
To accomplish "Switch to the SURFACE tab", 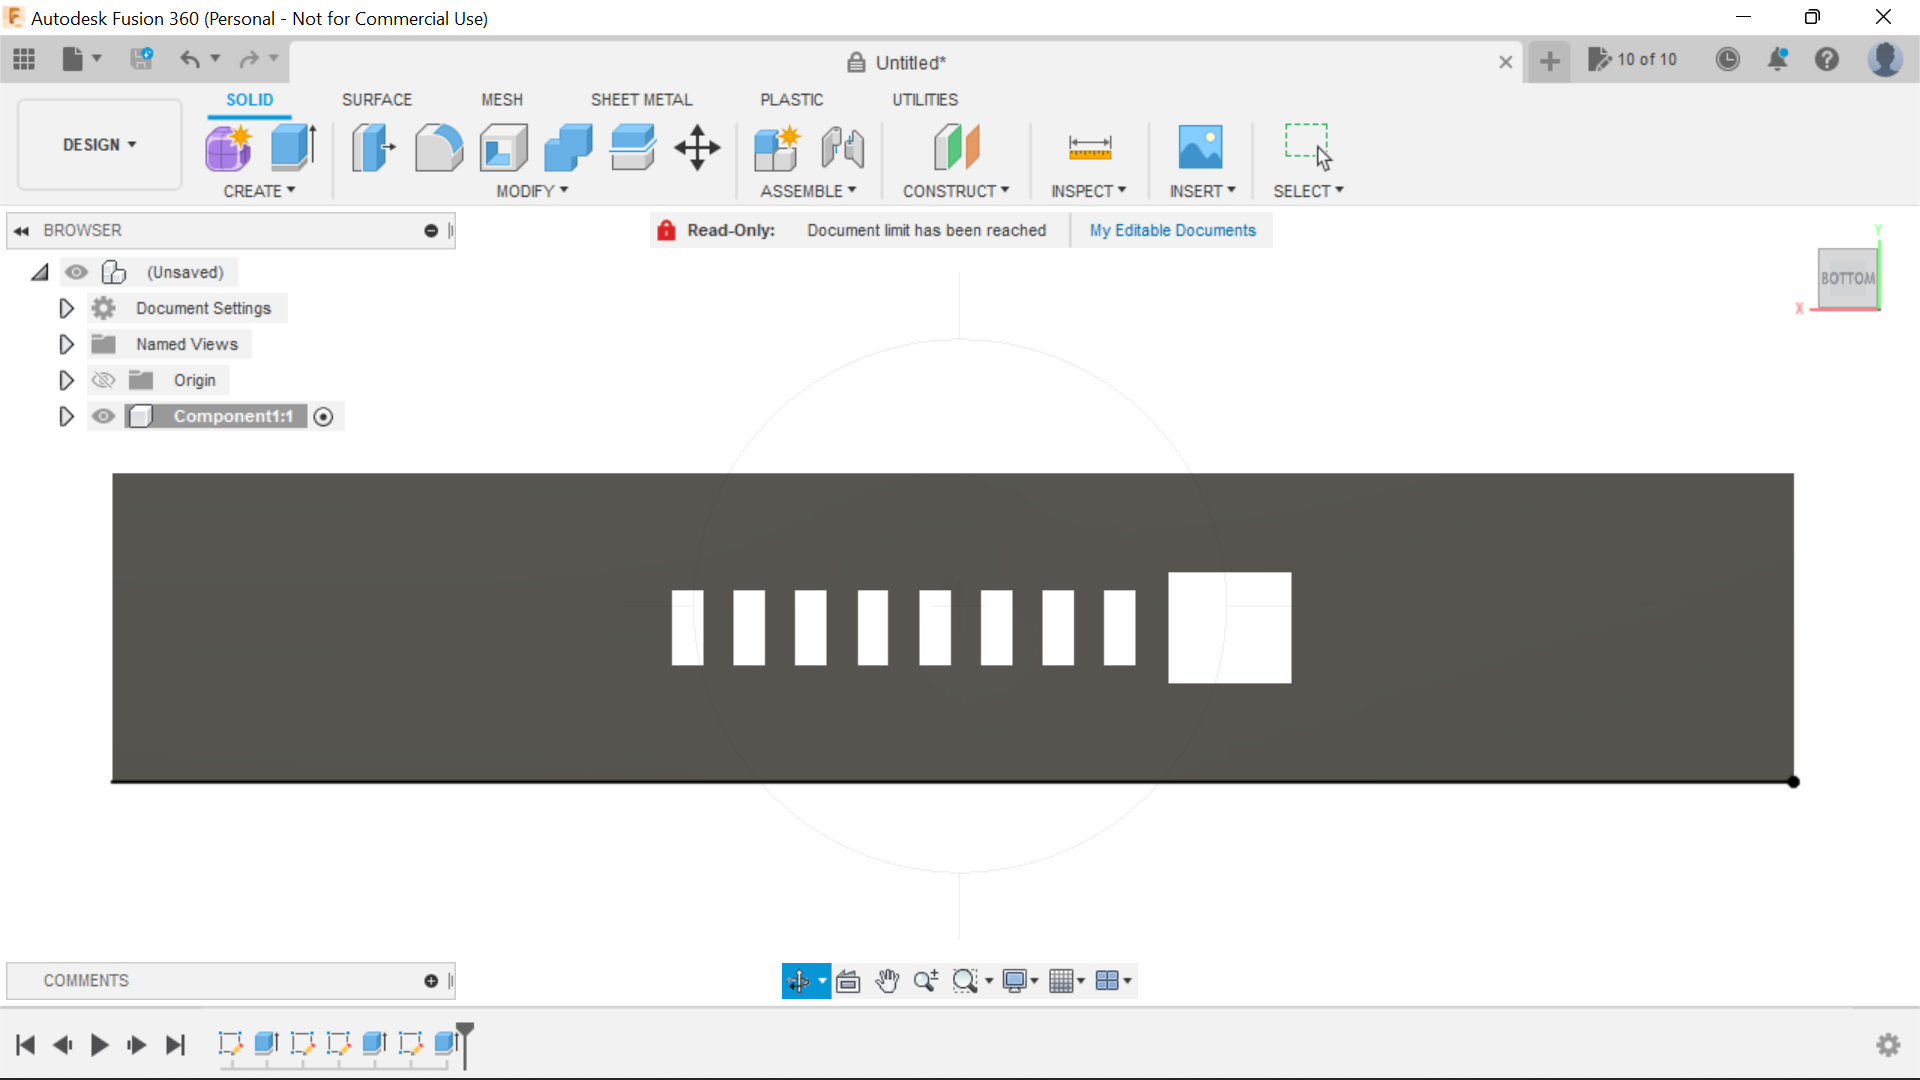I will click(x=376, y=99).
